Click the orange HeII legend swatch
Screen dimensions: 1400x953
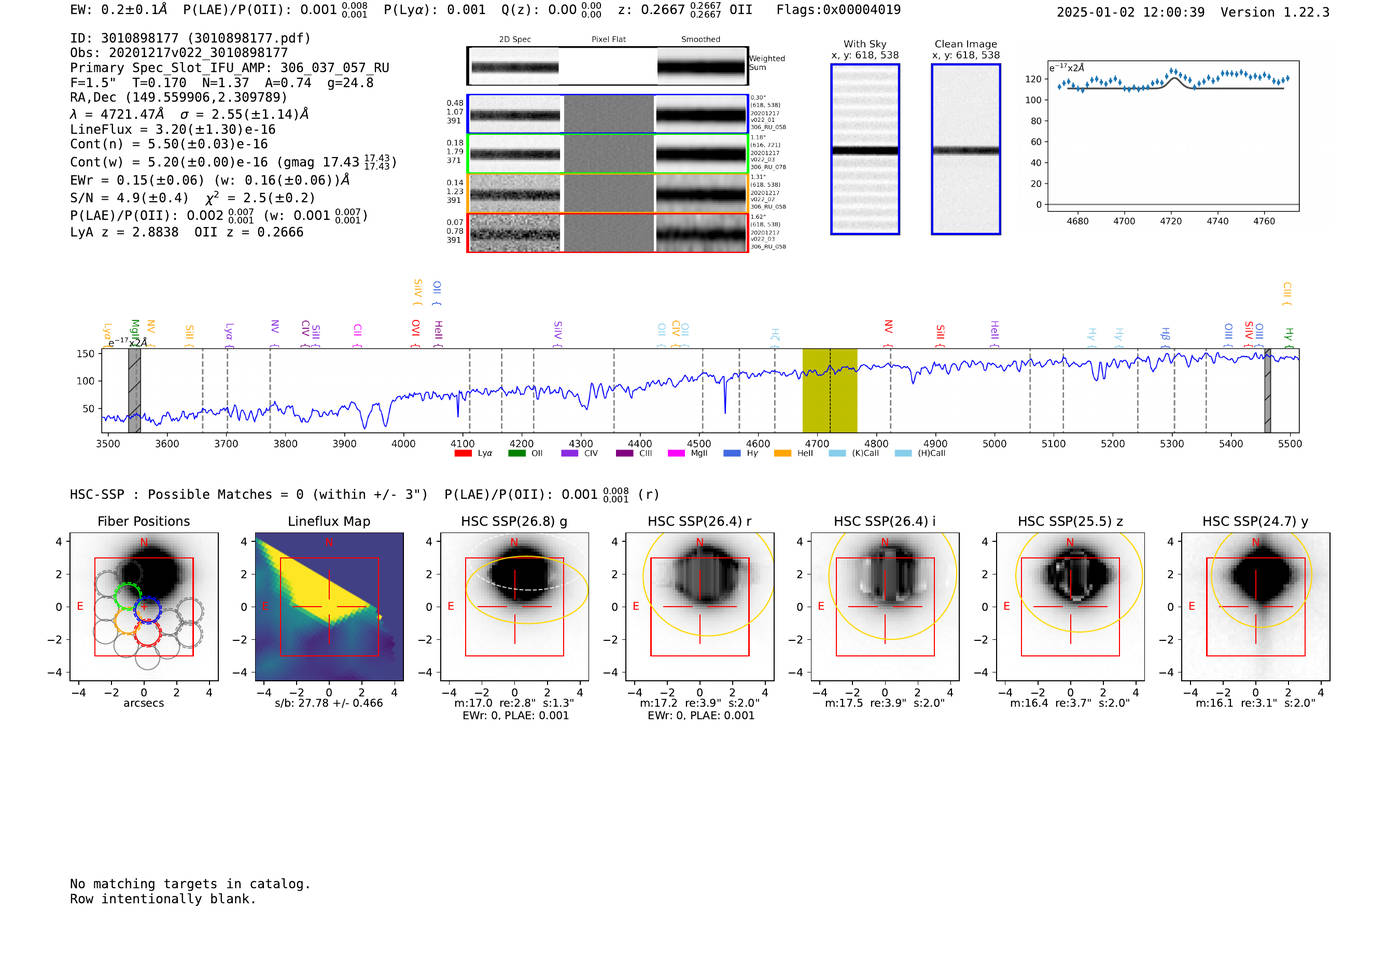click(783, 454)
